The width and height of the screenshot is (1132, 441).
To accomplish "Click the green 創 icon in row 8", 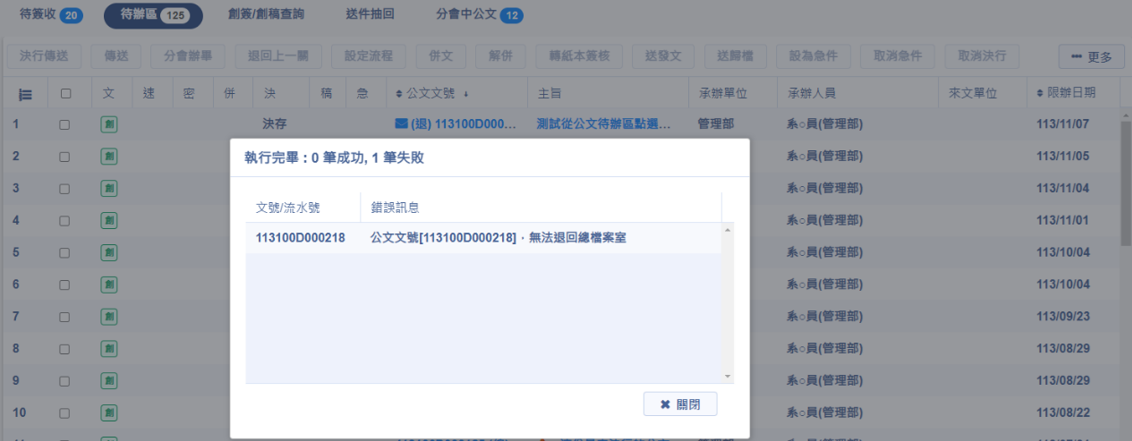I will (109, 348).
